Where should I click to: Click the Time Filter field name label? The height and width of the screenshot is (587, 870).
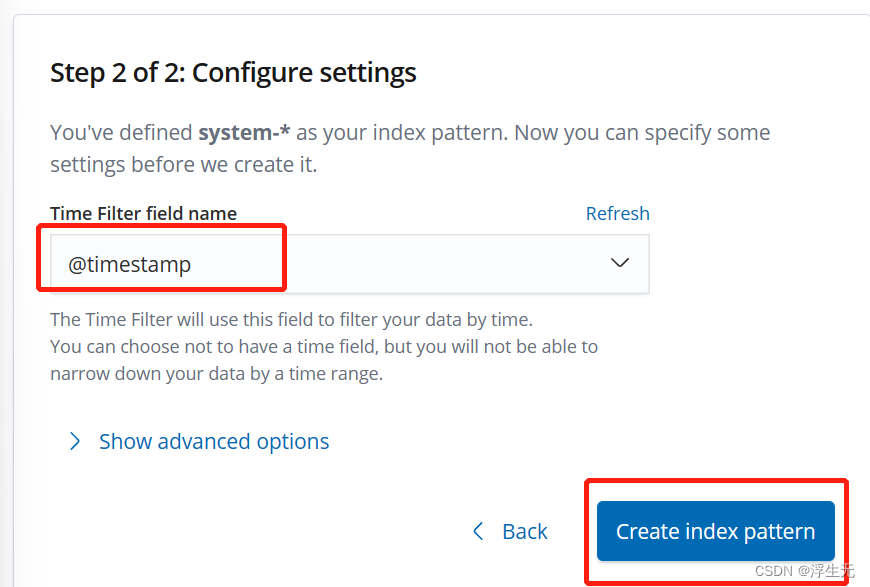[143, 213]
